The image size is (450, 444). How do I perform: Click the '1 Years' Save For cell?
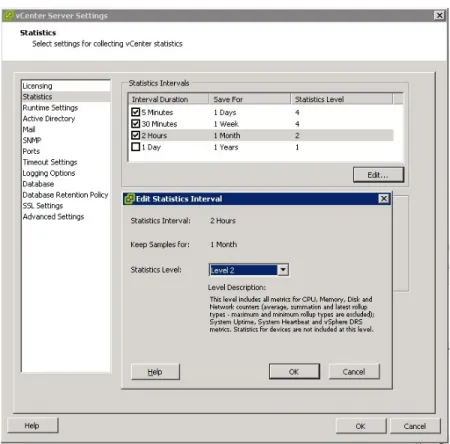(x=226, y=147)
